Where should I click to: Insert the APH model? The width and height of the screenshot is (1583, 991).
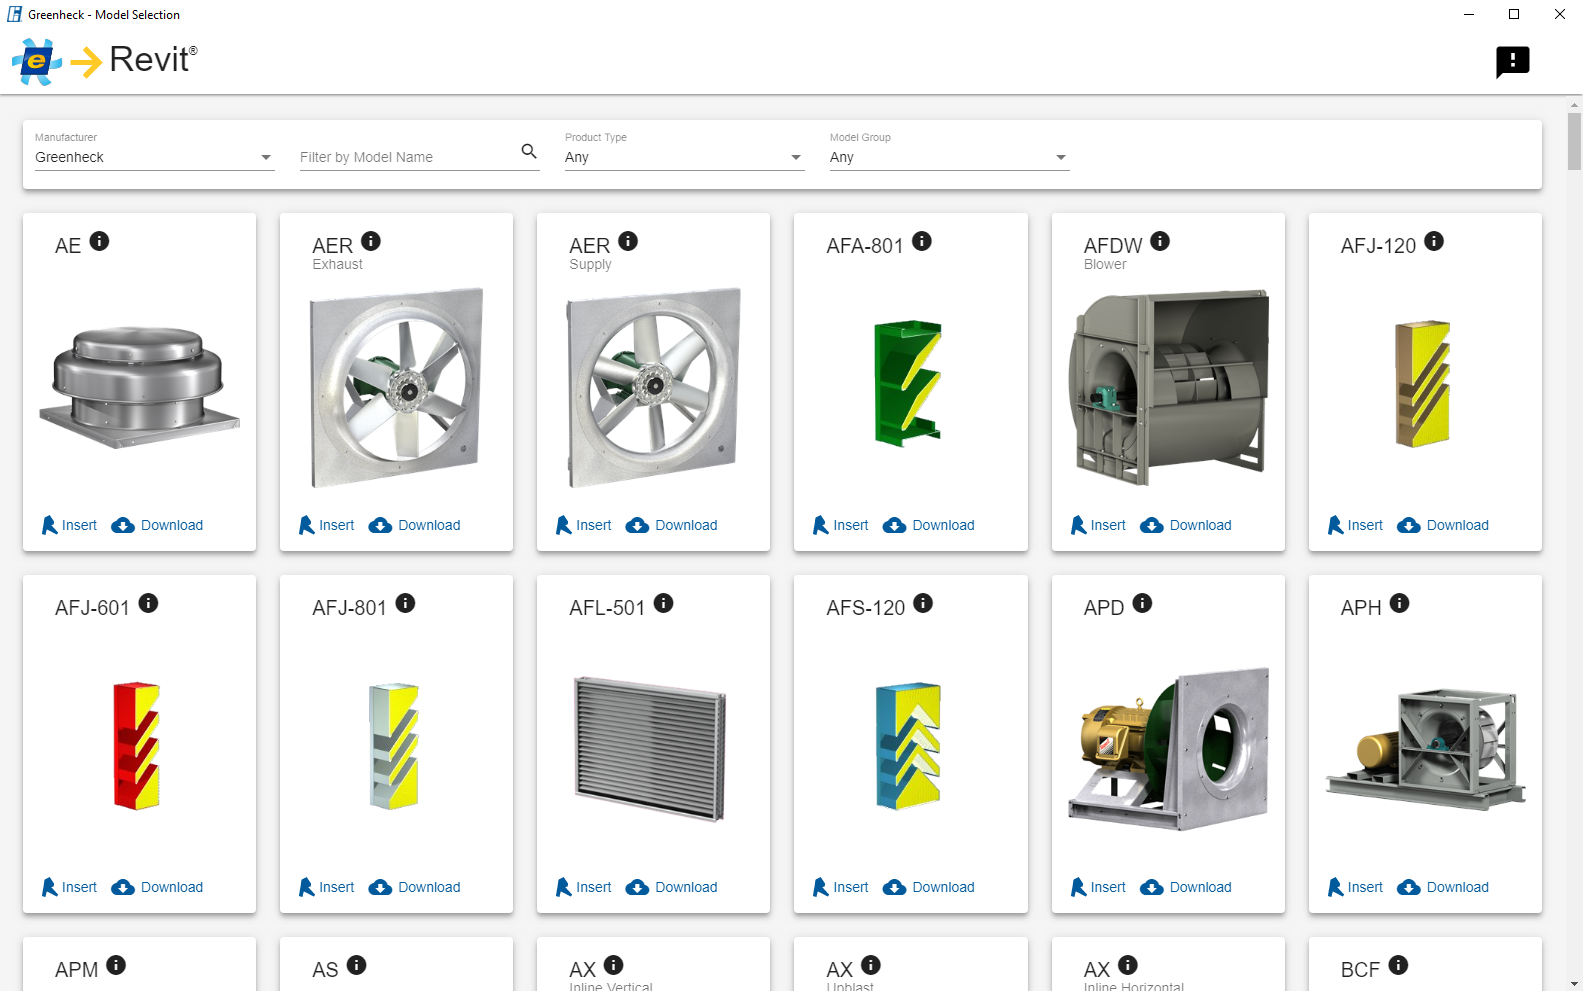tap(1355, 887)
